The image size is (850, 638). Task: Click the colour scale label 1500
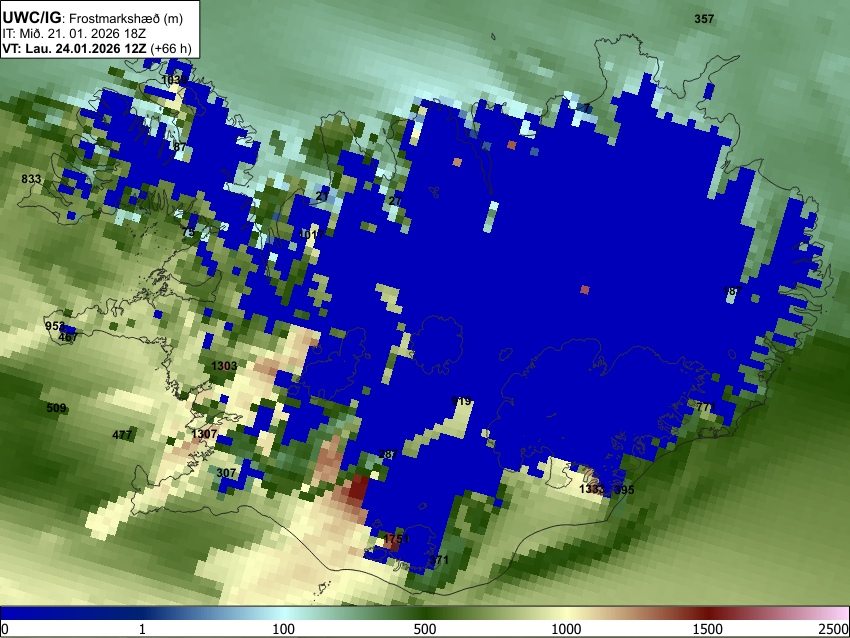pyautogui.click(x=708, y=629)
